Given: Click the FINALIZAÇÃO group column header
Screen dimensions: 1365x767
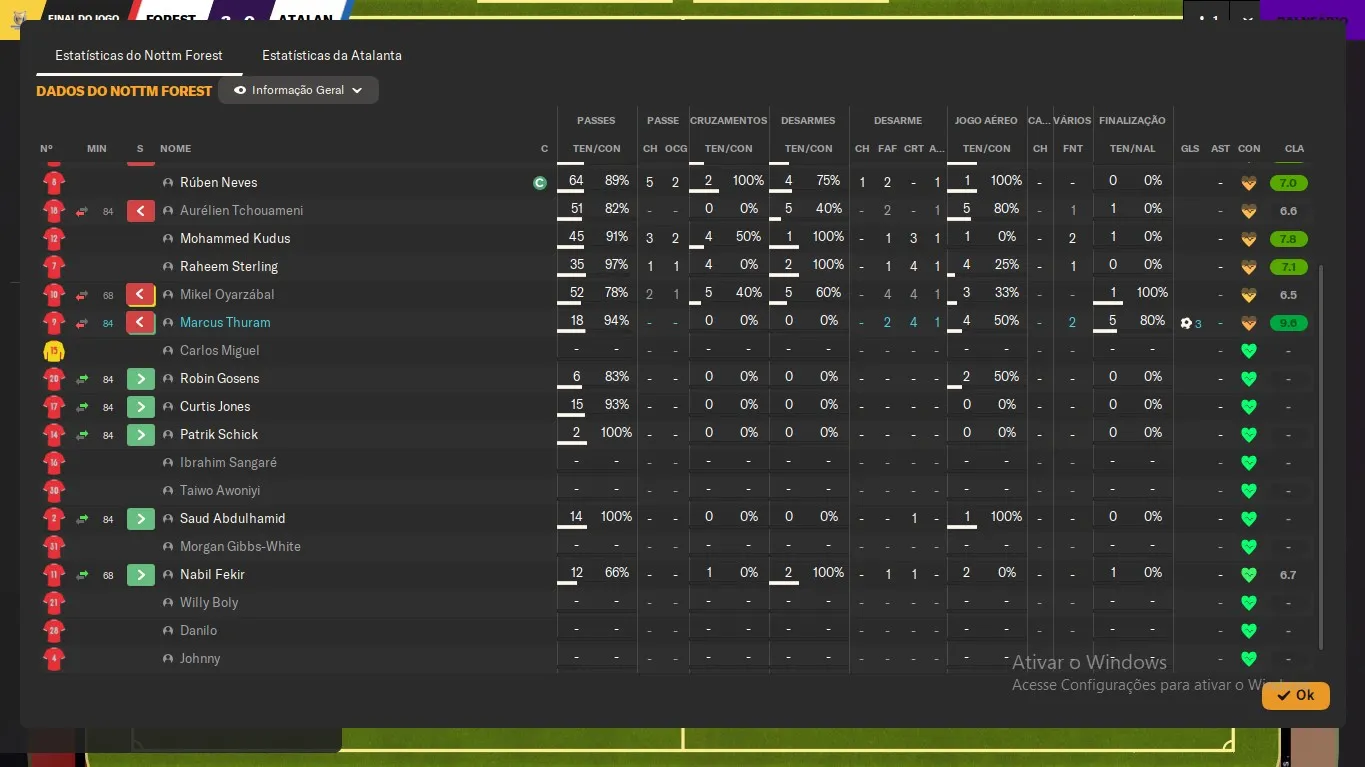Looking at the screenshot, I should pyautogui.click(x=1132, y=121).
